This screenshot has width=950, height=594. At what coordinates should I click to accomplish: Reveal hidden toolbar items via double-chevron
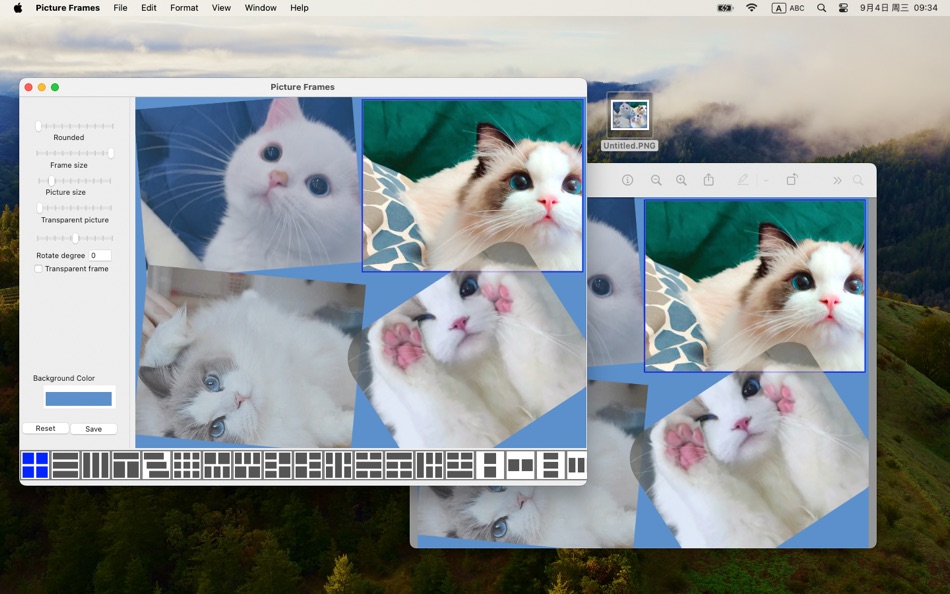(837, 180)
